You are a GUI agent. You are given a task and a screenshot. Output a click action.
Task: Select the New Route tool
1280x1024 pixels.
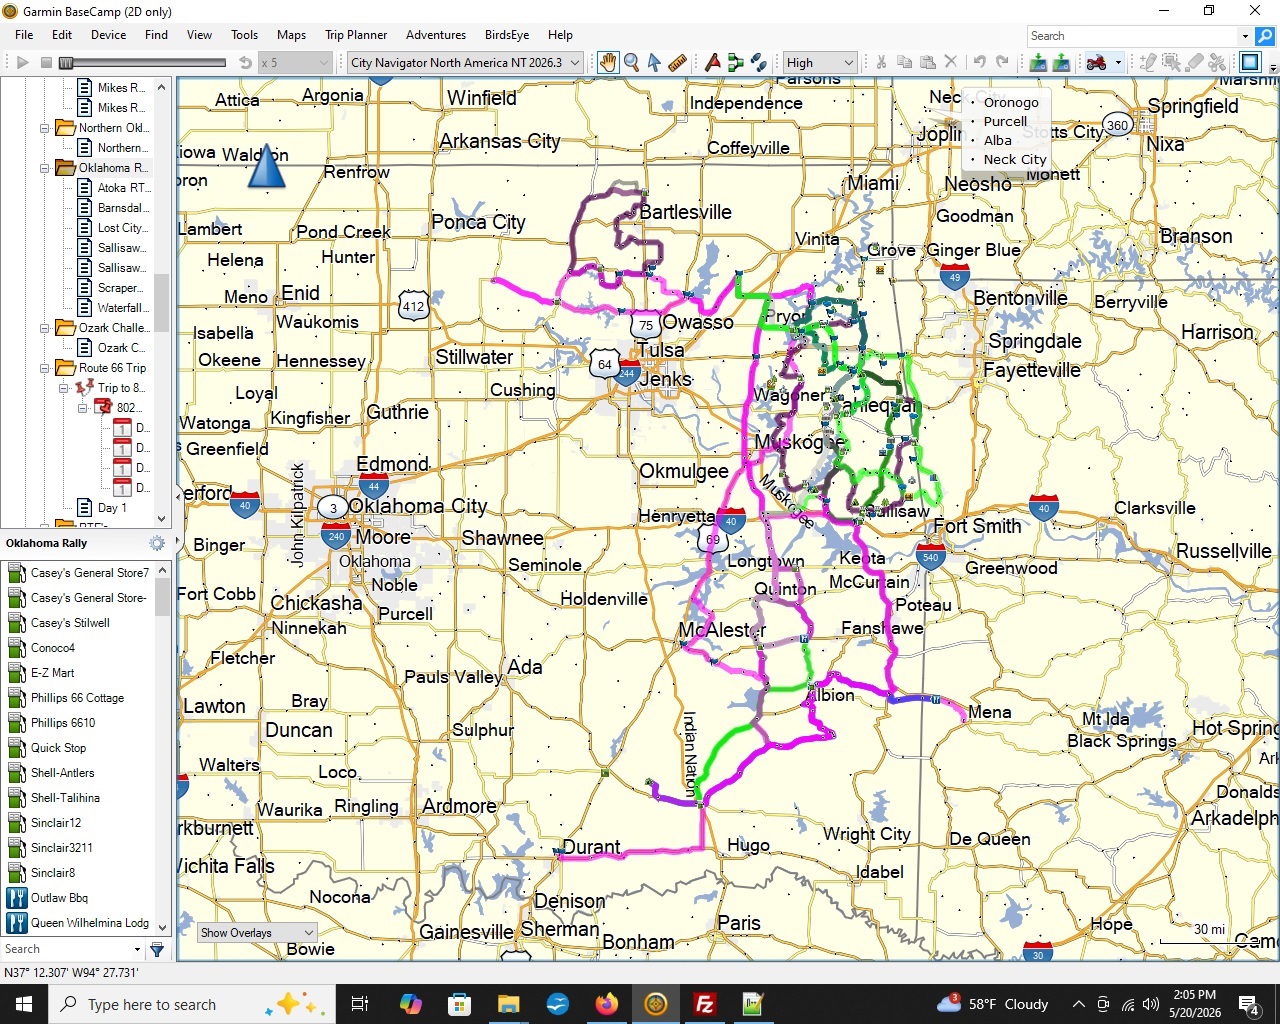coord(736,62)
